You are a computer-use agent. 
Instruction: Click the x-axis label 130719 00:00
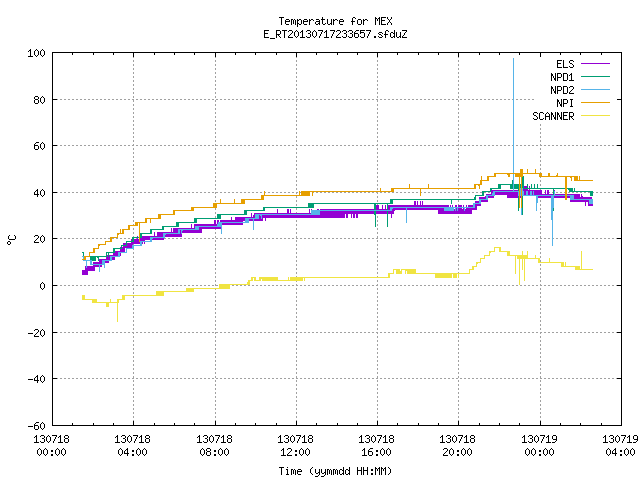pos(540,446)
